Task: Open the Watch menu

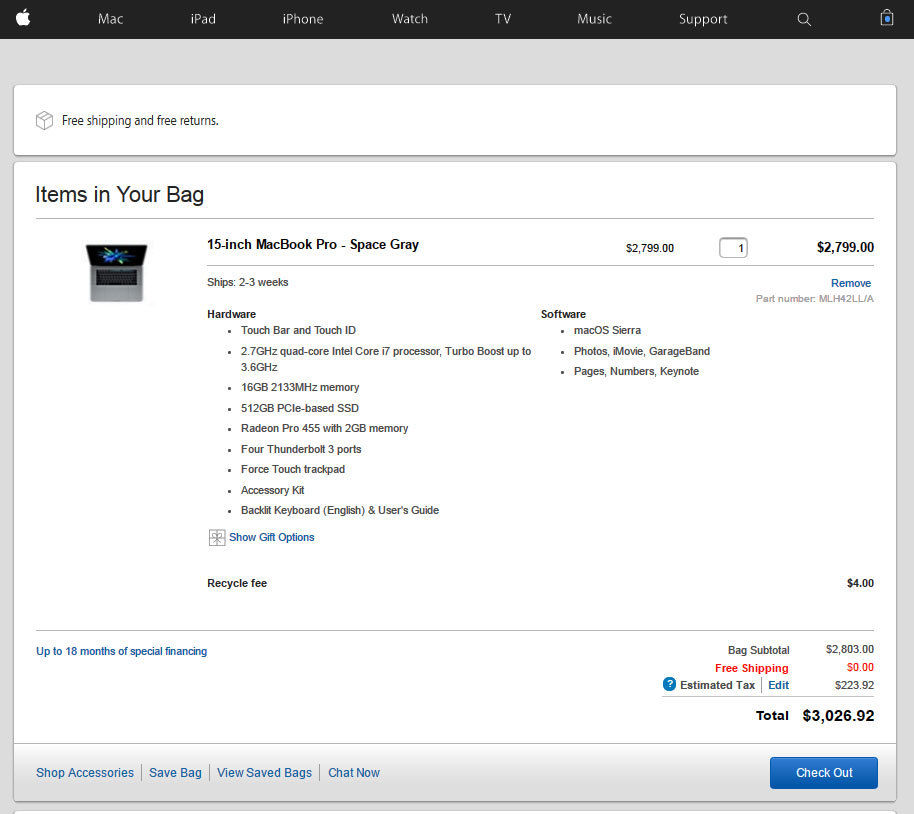Action: (x=410, y=19)
